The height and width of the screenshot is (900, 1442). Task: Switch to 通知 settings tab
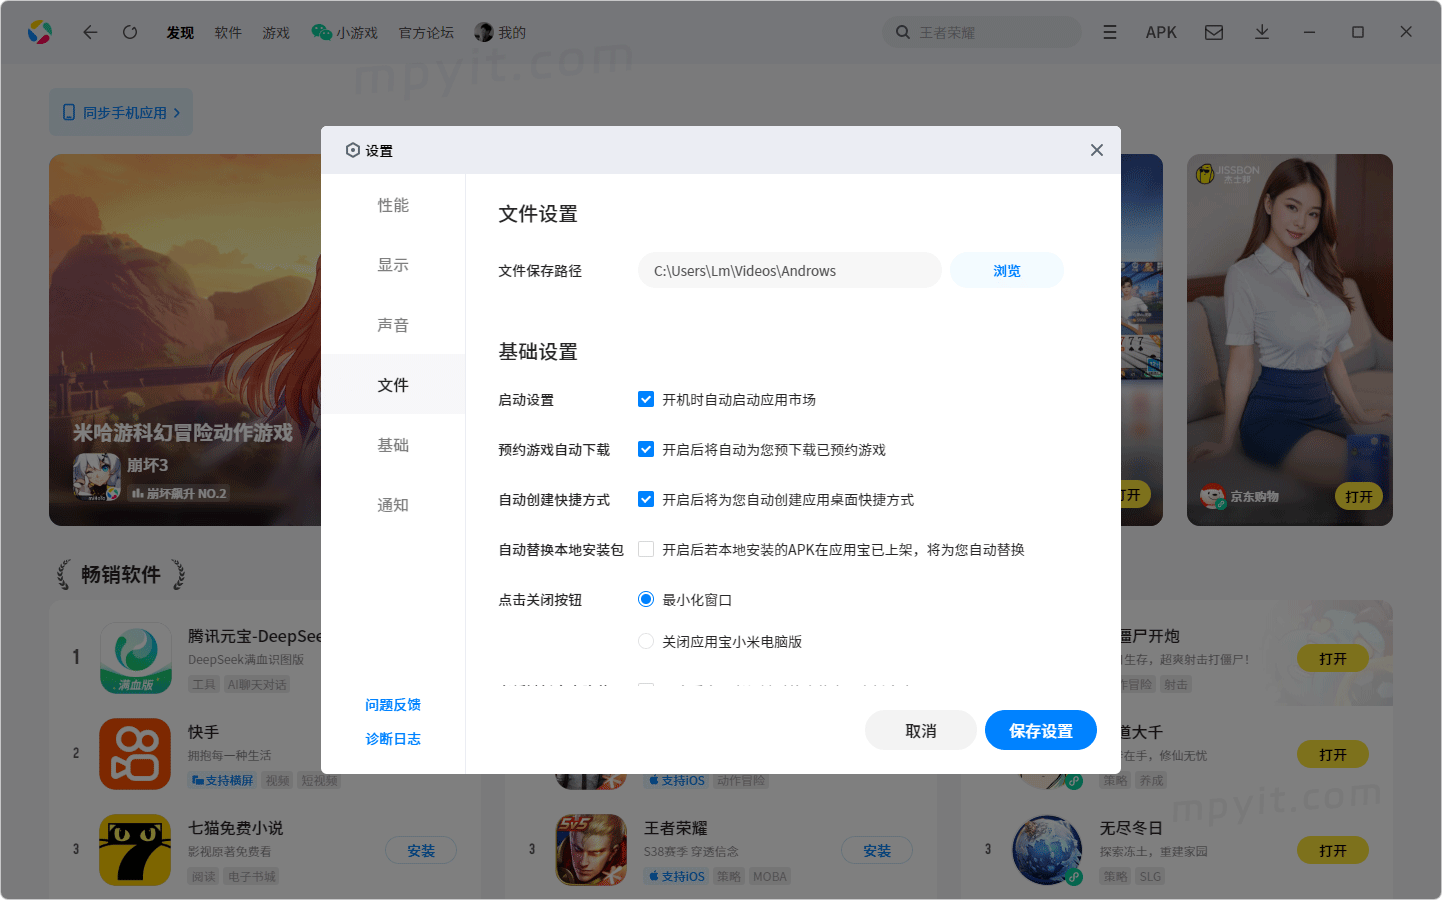[393, 505]
